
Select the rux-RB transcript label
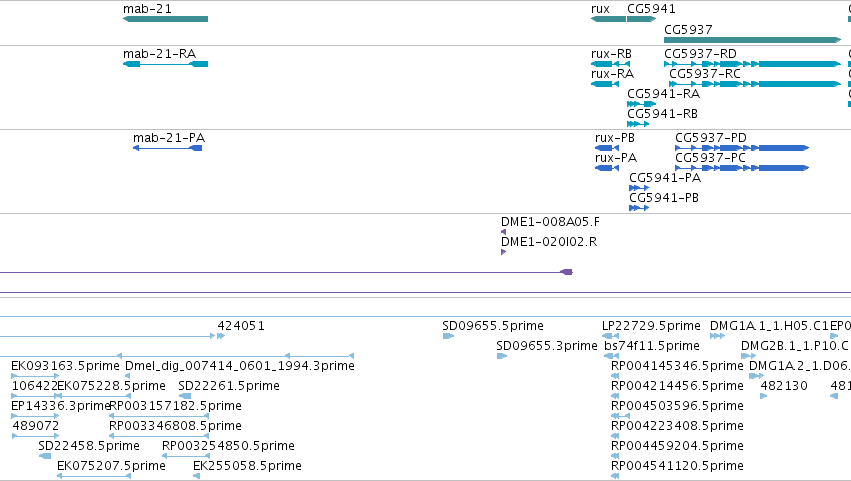coord(611,54)
